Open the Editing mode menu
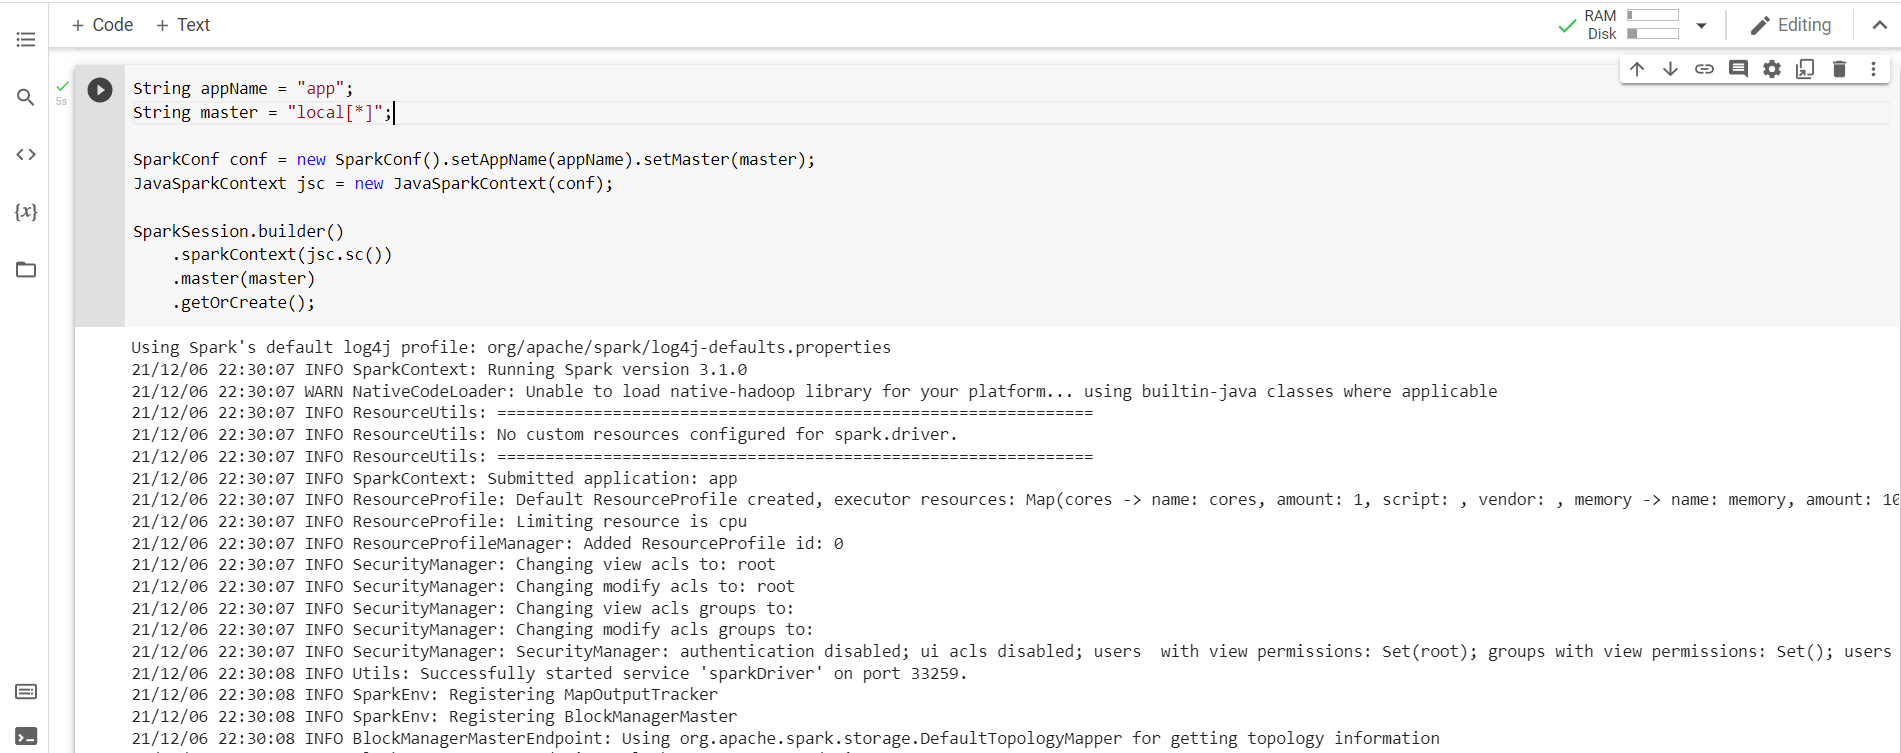 (1791, 25)
